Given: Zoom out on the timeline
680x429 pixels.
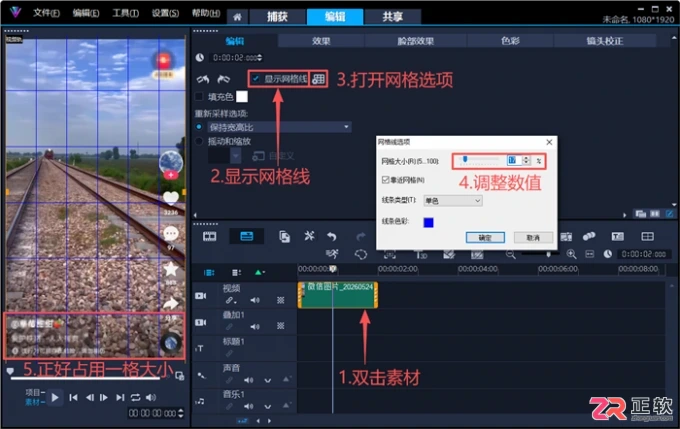Looking at the screenshot, I should tap(510, 254).
